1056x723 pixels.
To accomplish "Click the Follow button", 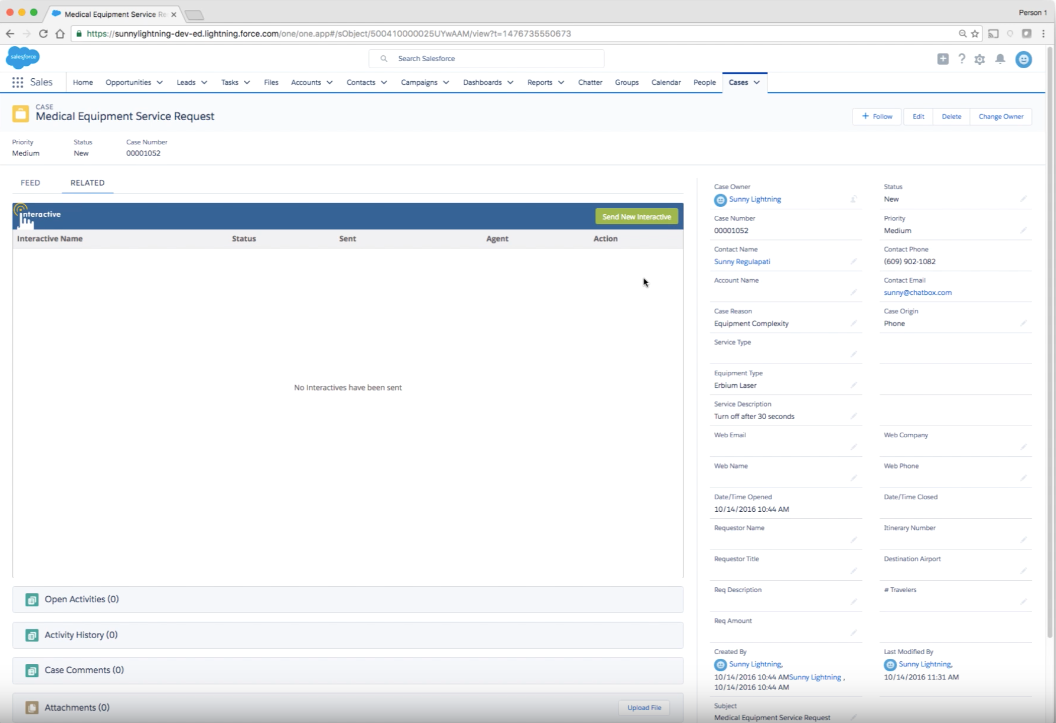I will point(877,116).
